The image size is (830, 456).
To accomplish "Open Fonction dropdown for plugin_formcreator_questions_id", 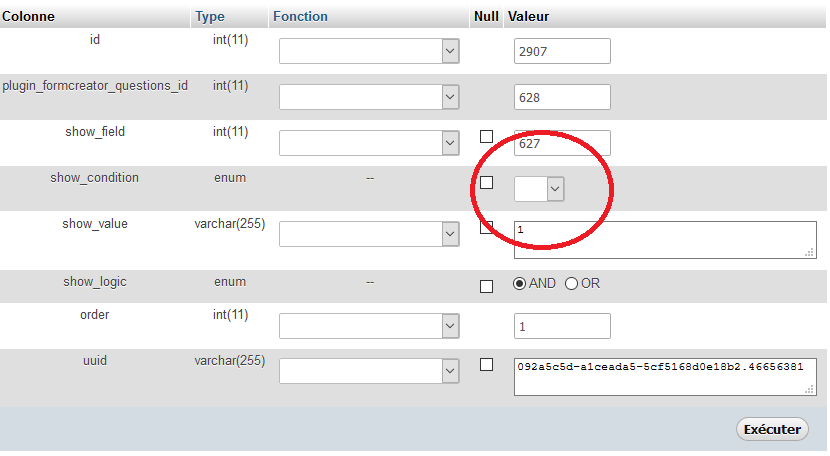I will pyautogui.click(x=369, y=97).
